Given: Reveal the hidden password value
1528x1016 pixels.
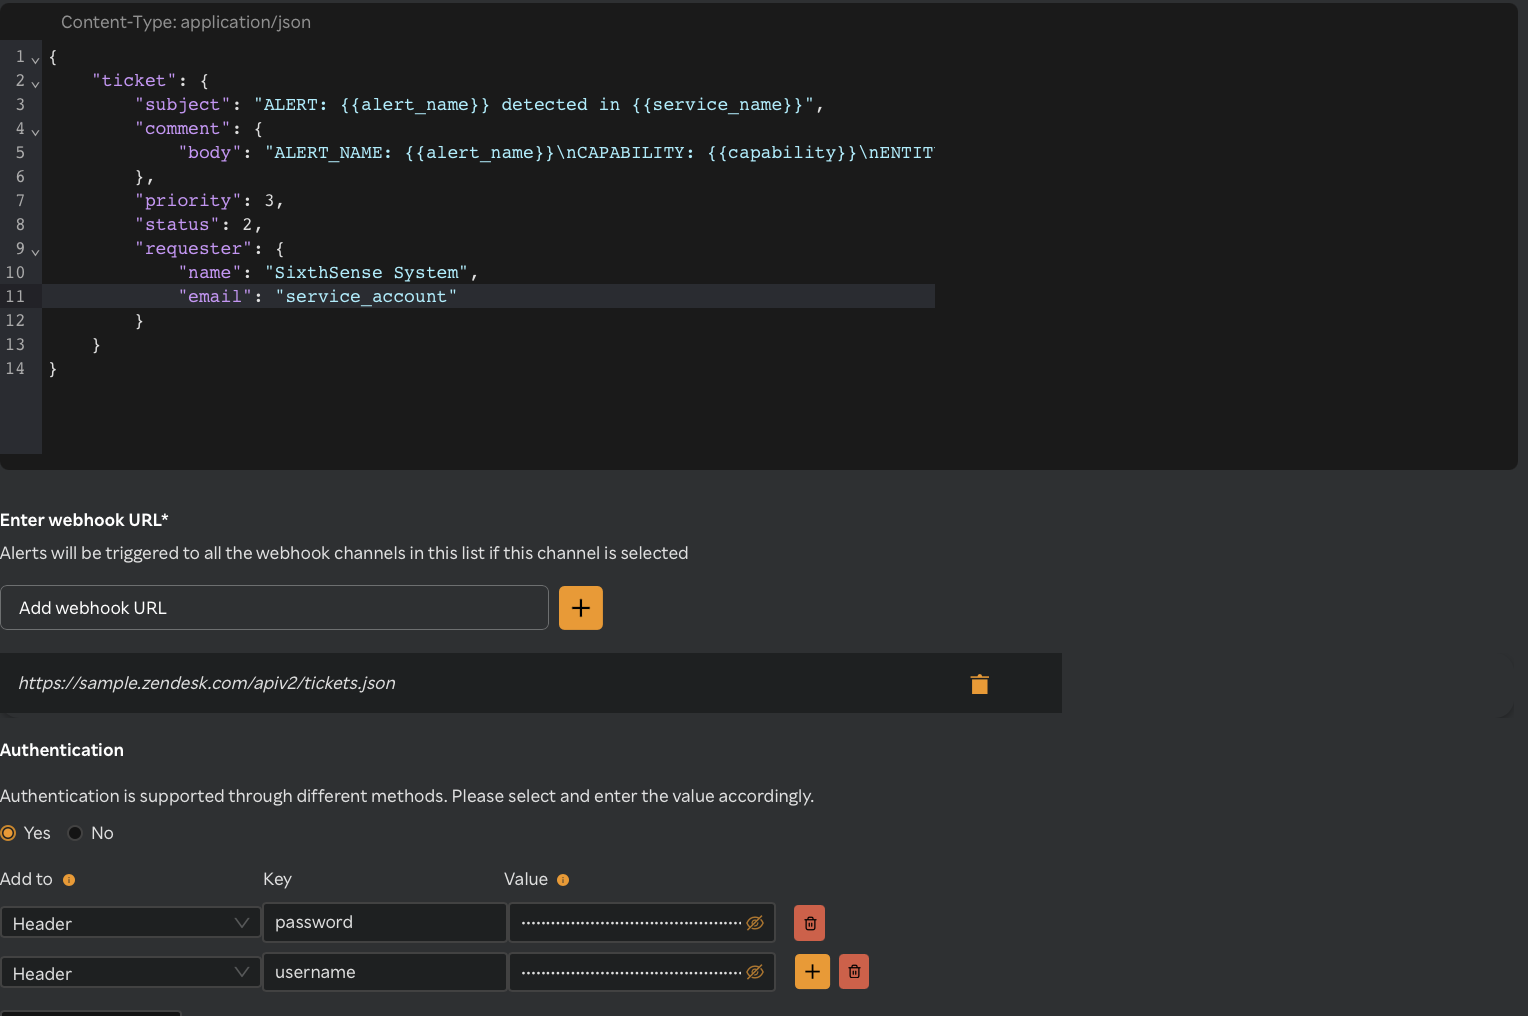Looking at the screenshot, I should [755, 923].
